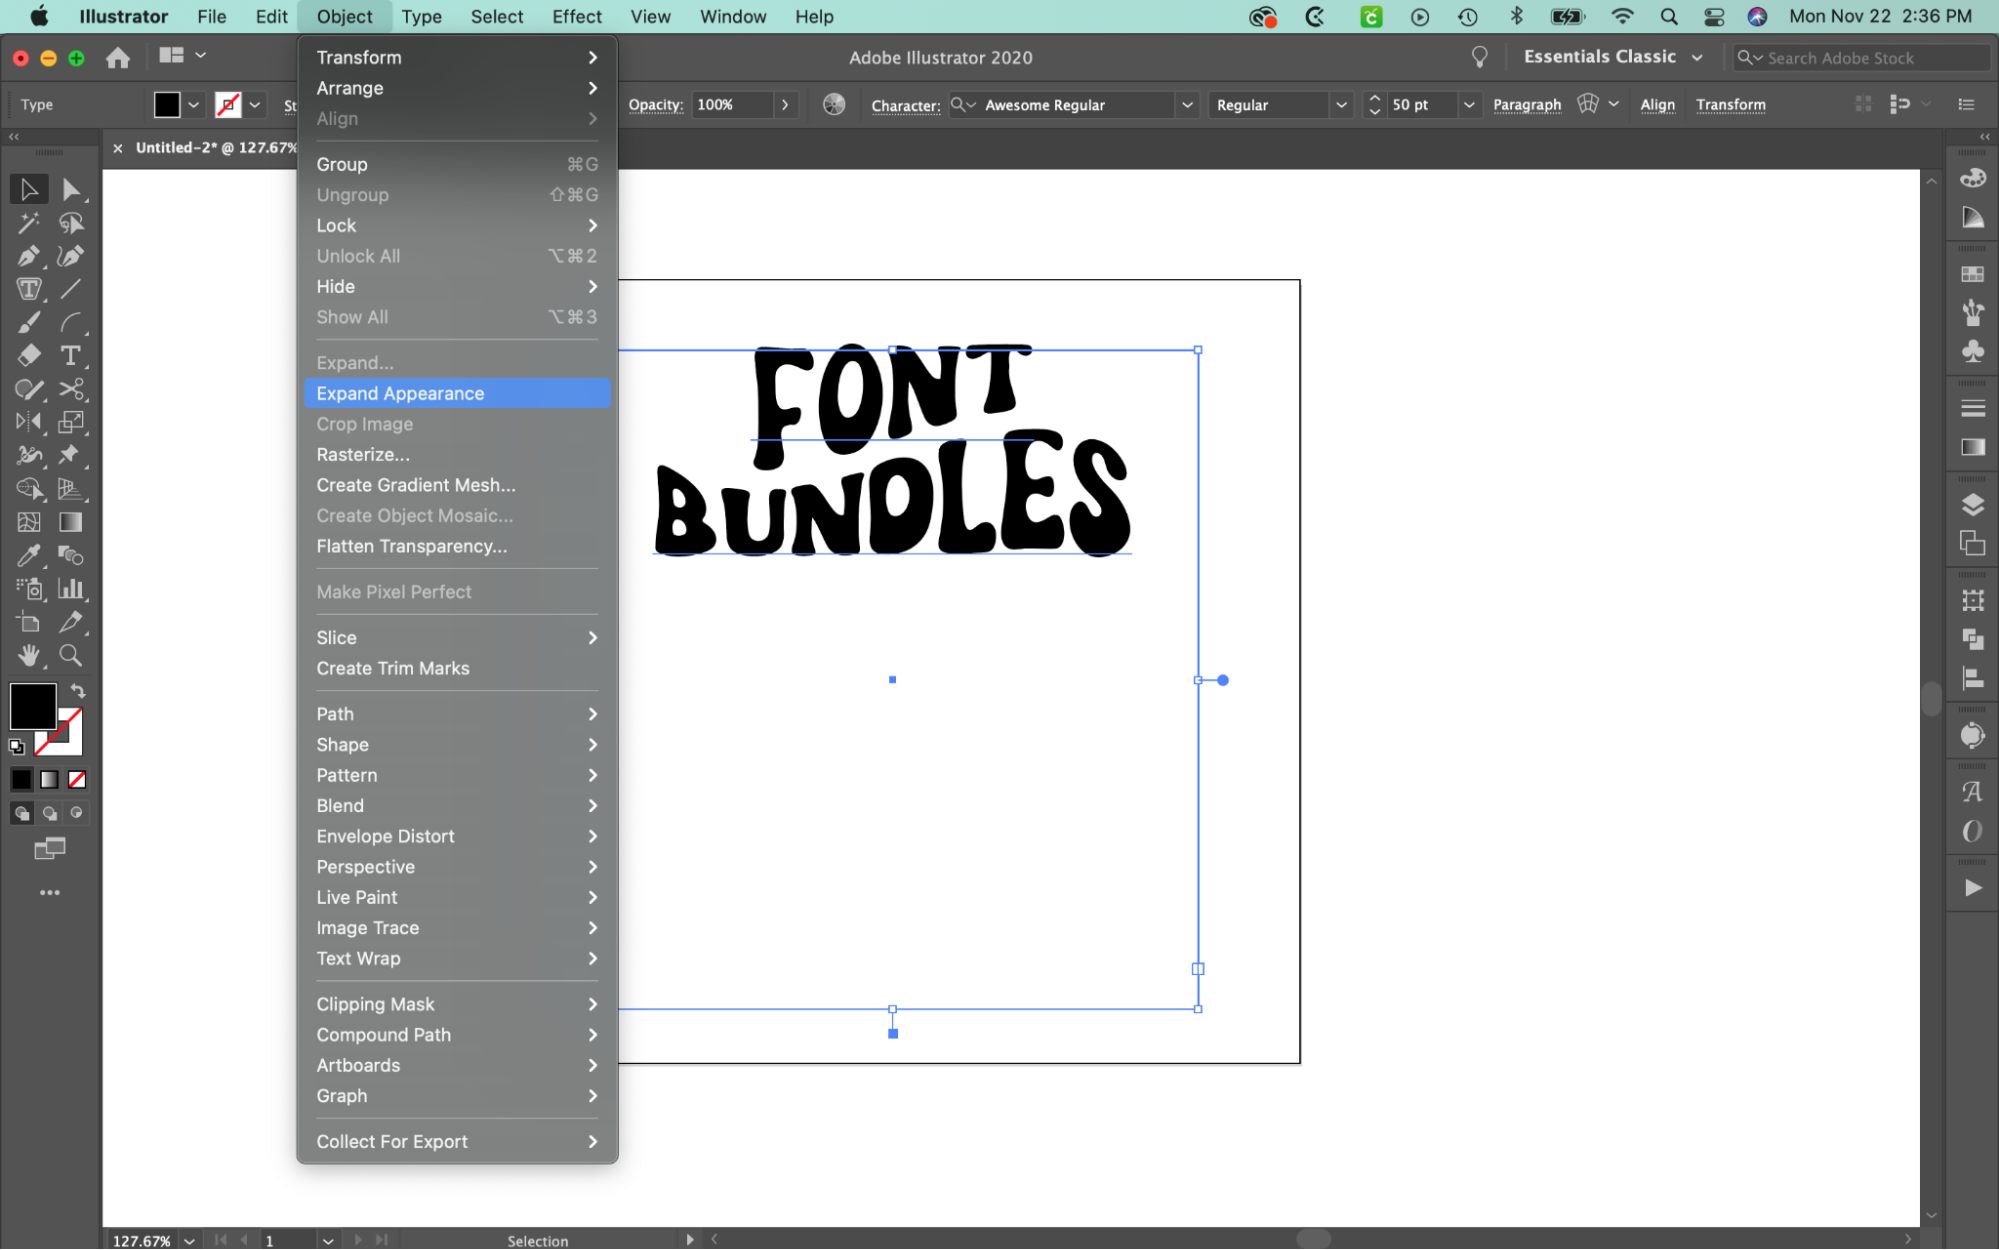Select the Pen tool
The width and height of the screenshot is (1999, 1250).
(29, 256)
